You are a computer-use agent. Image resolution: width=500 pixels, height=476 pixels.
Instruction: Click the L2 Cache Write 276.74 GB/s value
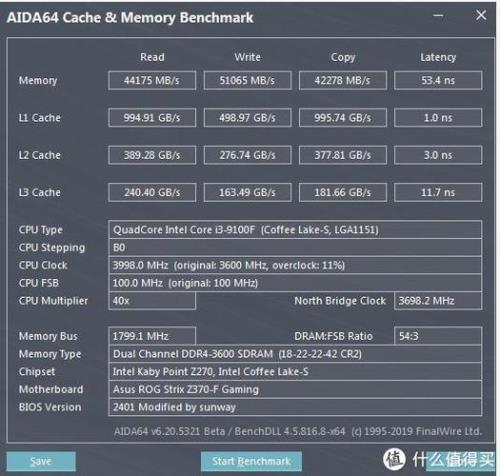pos(247,155)
